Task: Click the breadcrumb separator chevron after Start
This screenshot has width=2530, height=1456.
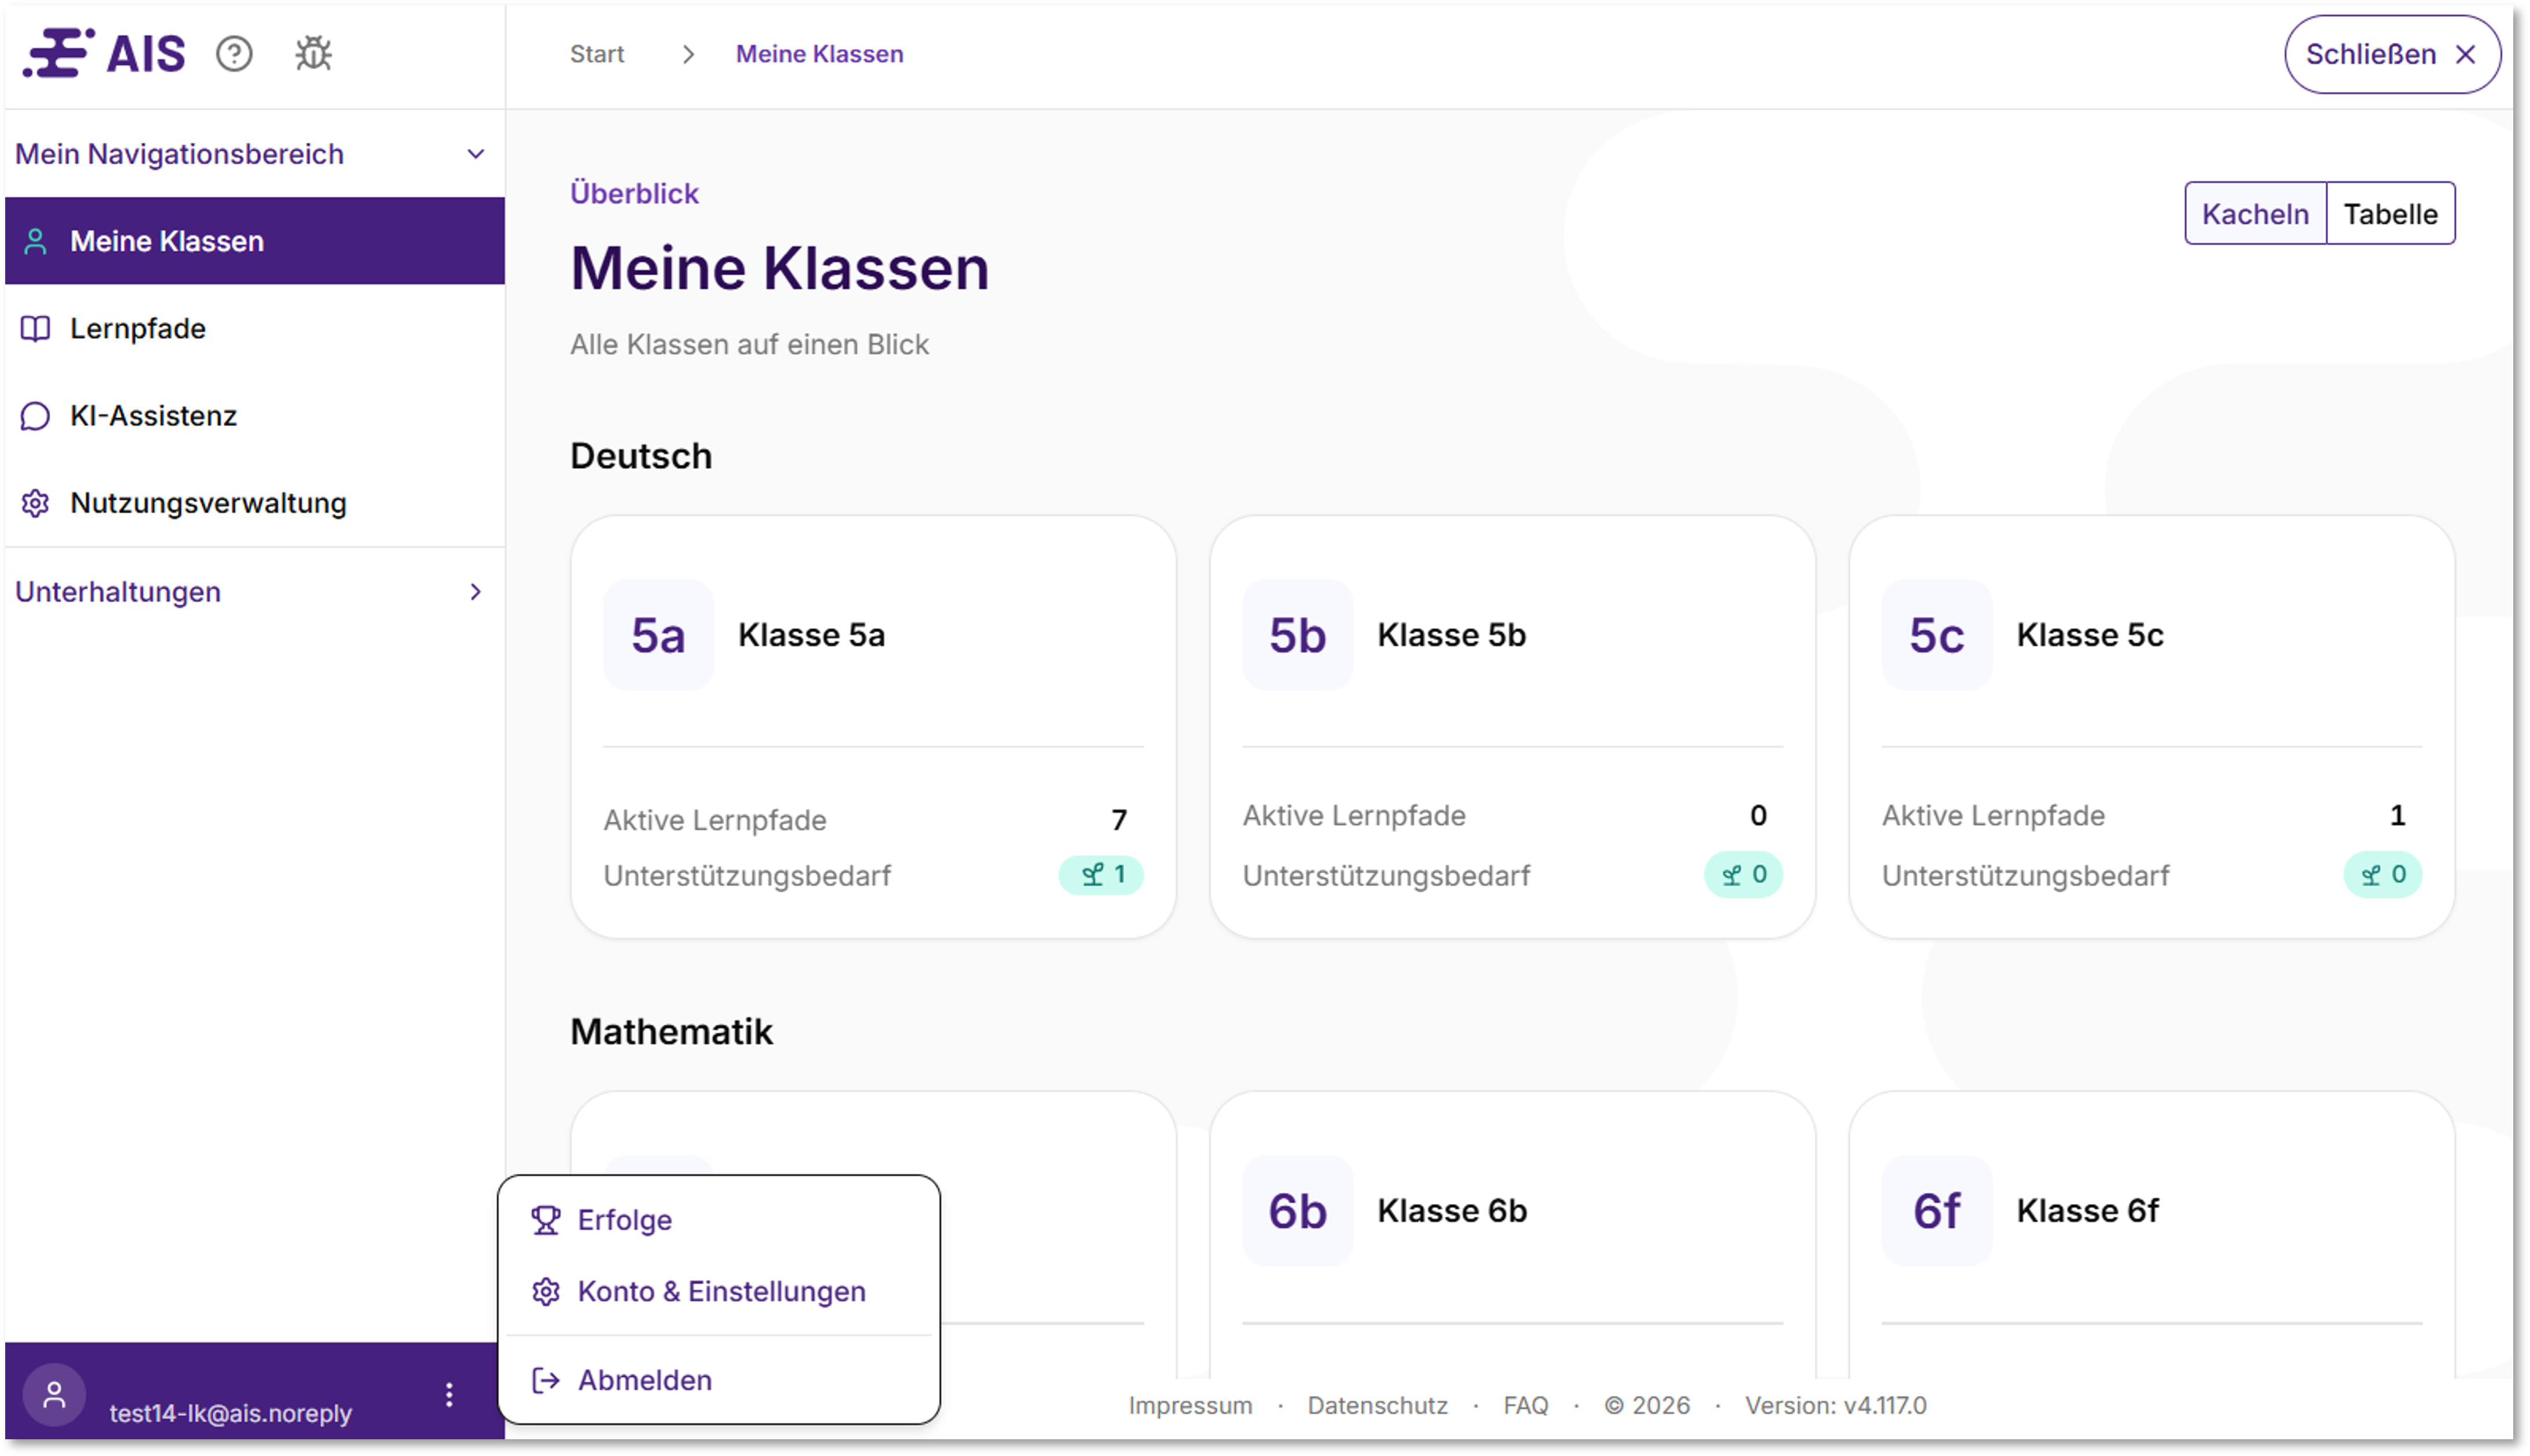Action: (x=687, y=54)
